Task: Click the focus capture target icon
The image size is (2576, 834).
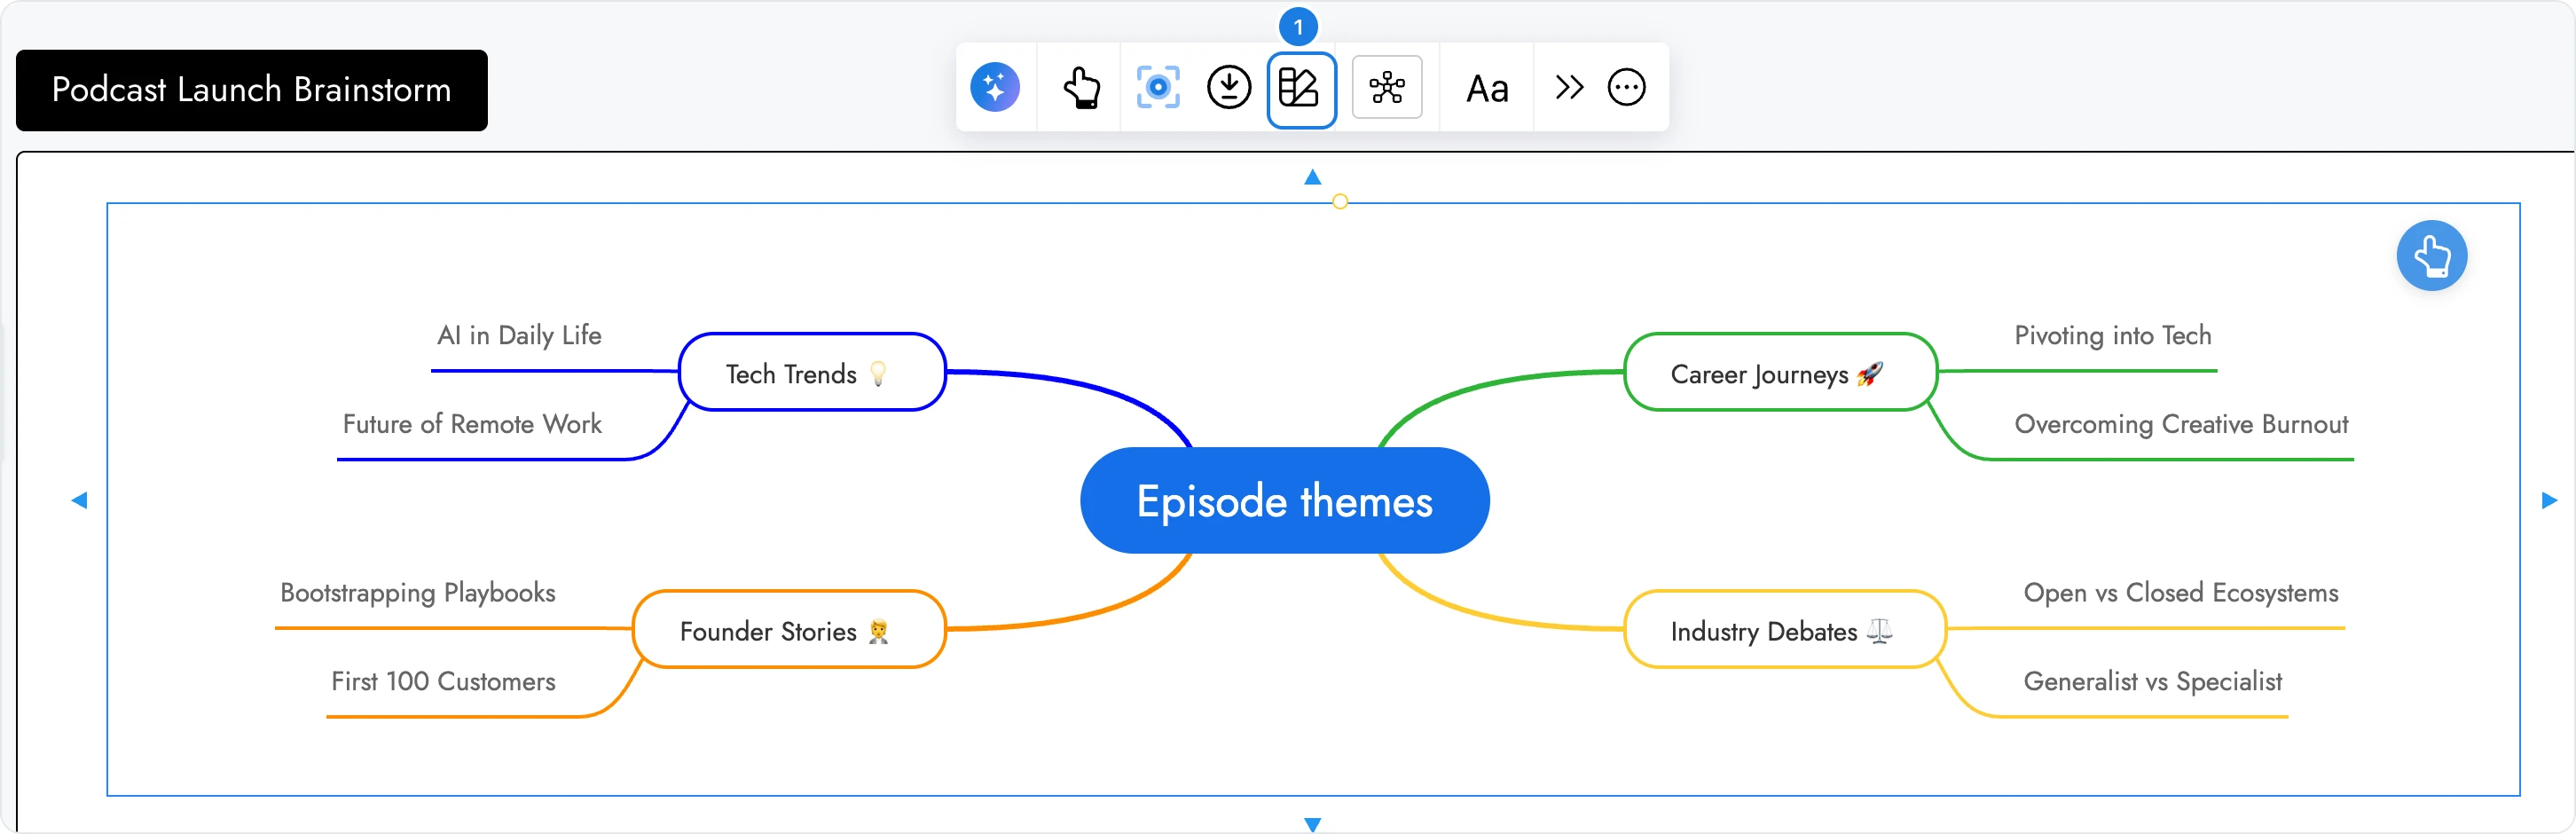Action: [x=1158, y=88]
